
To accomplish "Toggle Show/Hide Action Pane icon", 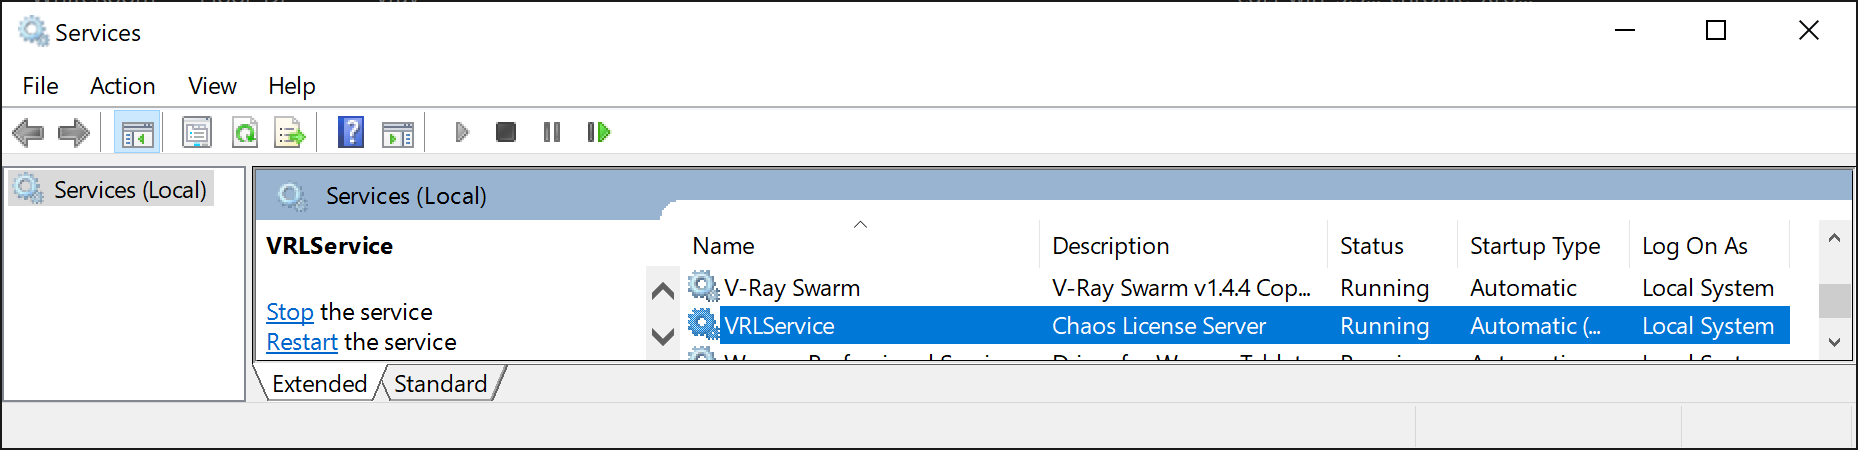I will tap(398, 132).
